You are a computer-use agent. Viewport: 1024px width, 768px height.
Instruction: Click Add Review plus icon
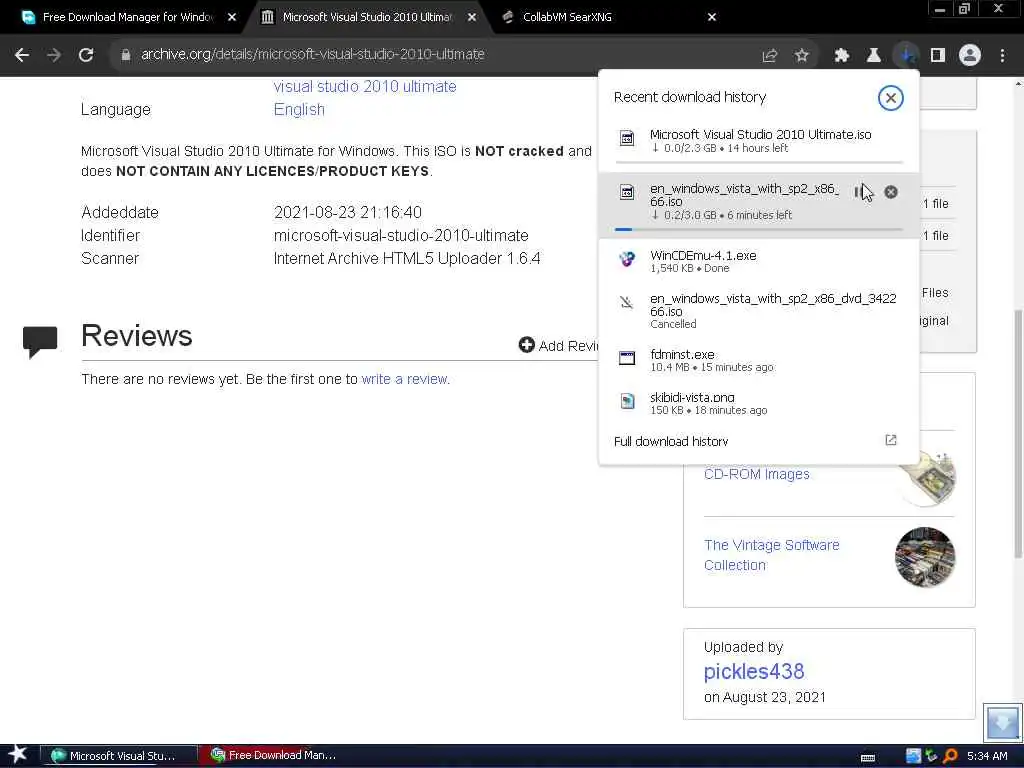pyautogui.click(x=526, y=345)
